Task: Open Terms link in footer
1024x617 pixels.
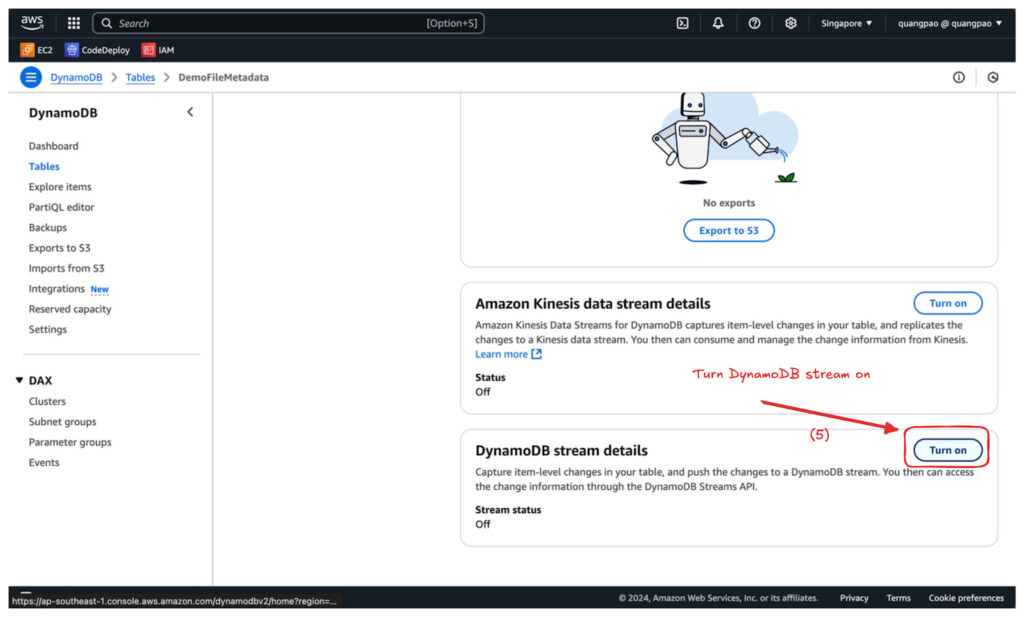Action: coord(899,598)
